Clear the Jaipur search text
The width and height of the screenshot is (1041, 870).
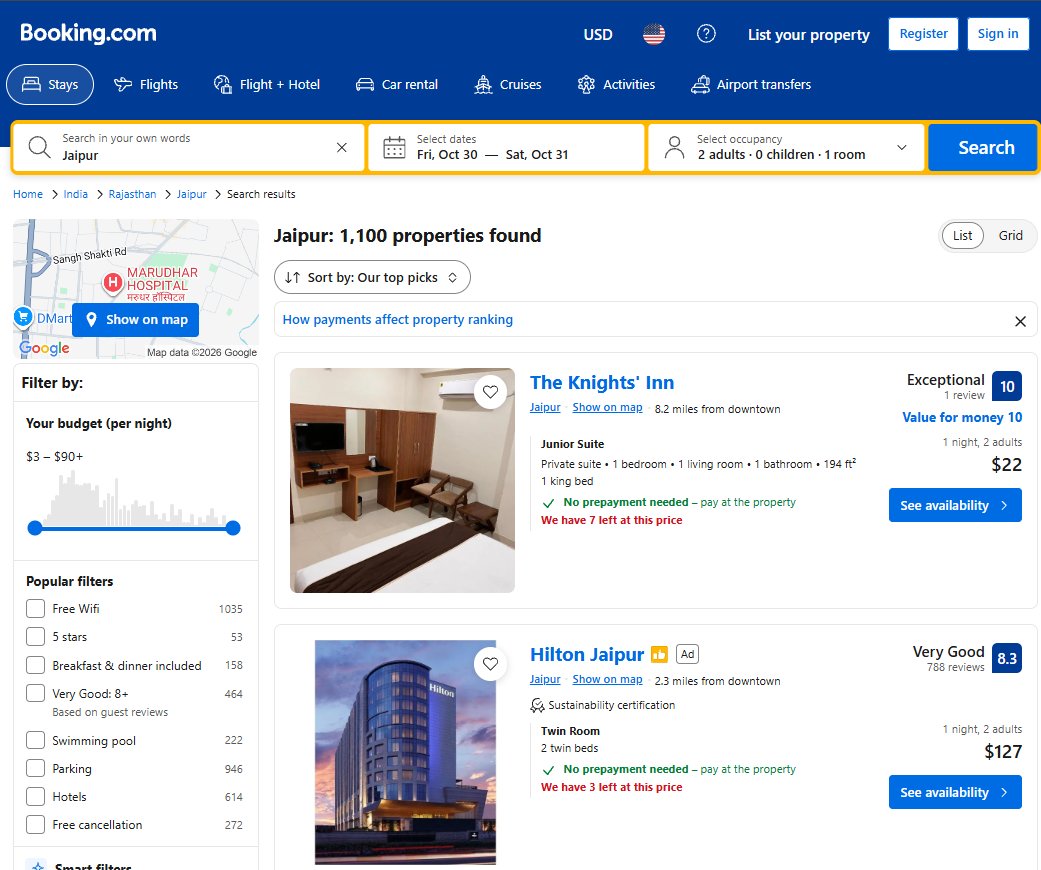click(x=342, y=147)
